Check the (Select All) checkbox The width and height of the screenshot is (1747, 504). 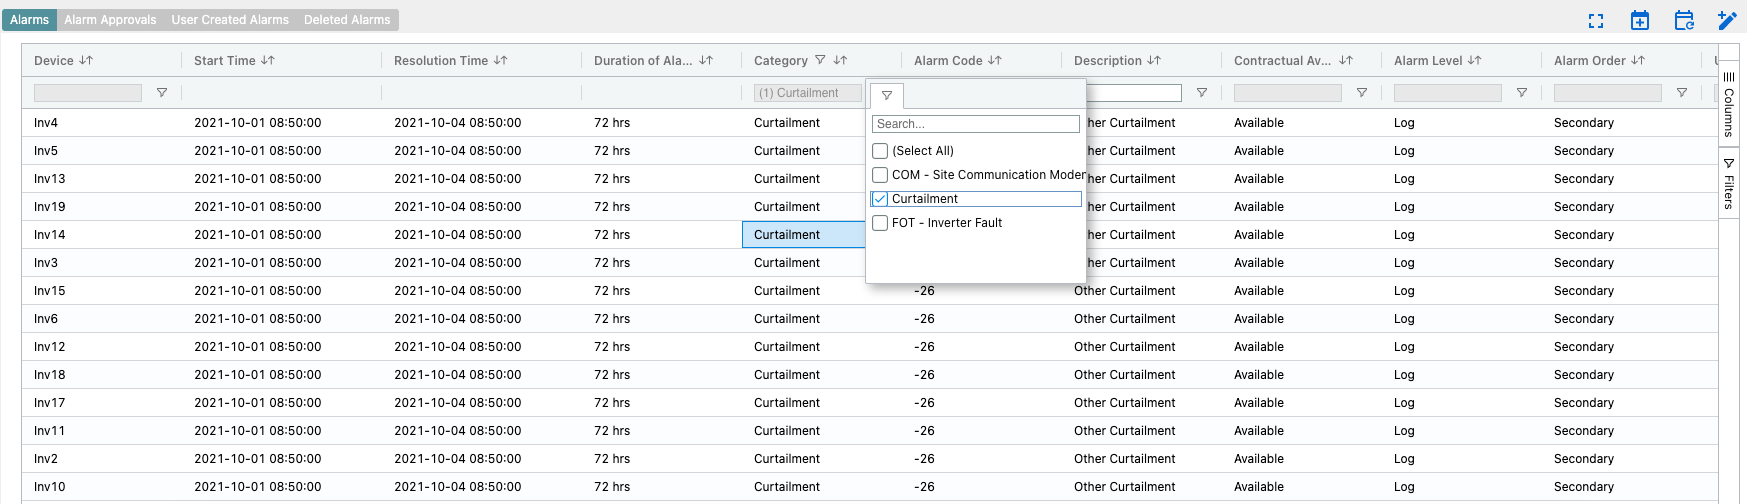point(880,151)
